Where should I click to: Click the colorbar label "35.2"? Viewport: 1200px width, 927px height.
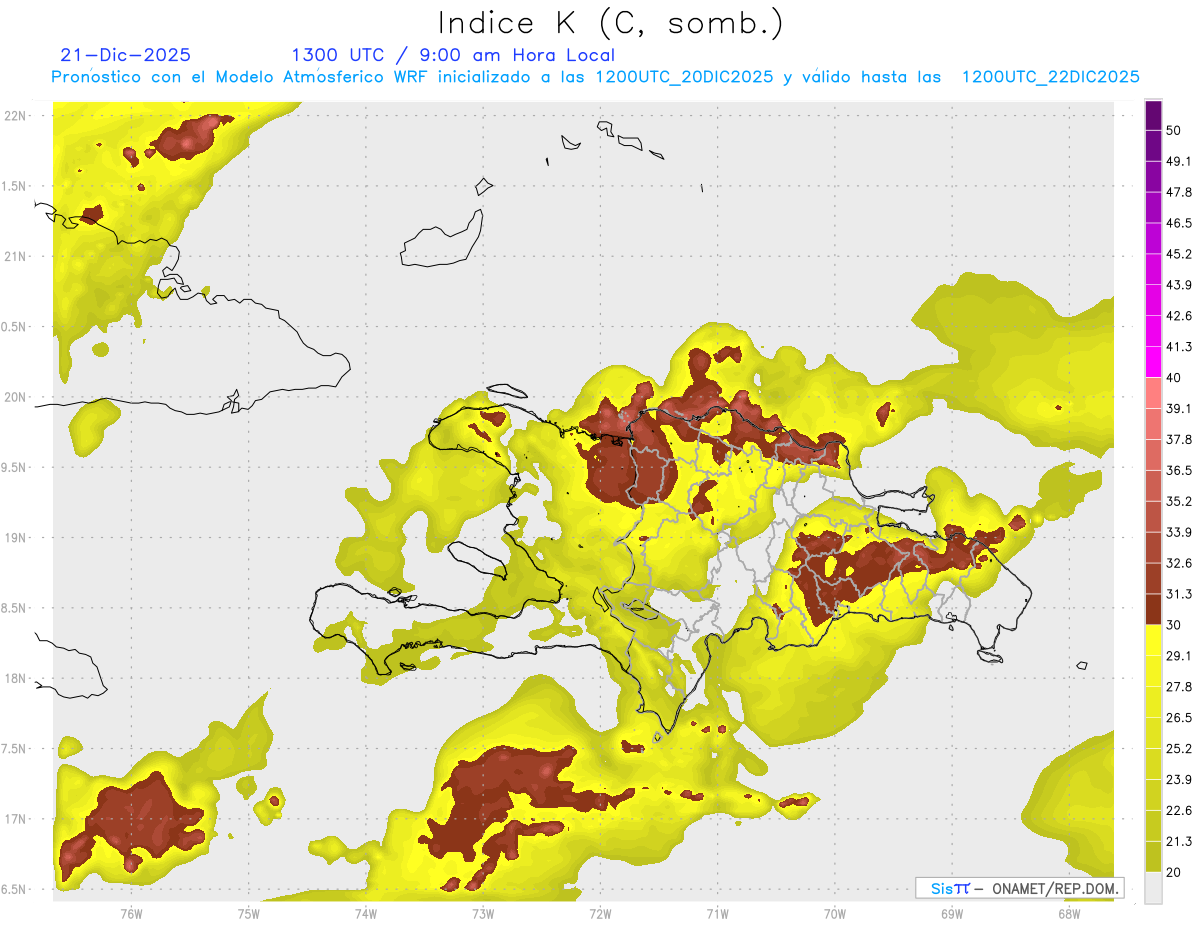point(1179,501)
